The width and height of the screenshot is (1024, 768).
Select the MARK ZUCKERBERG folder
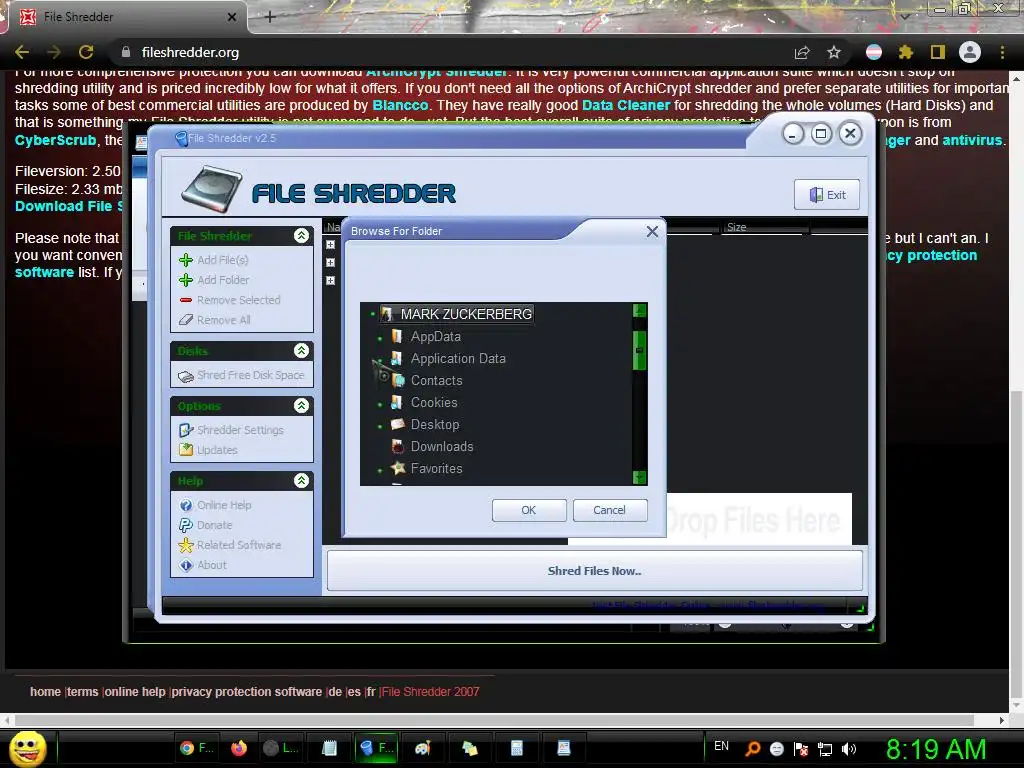tap(466, 314)
